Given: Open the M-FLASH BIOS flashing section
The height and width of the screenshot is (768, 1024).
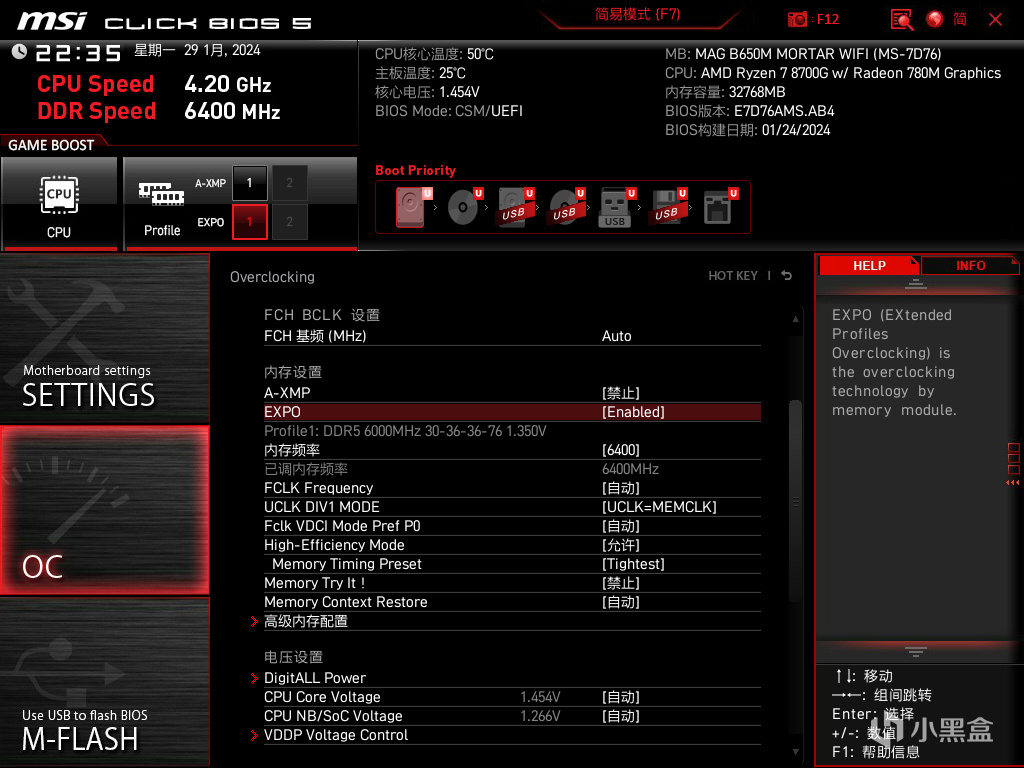Looking at the screenshot, I should click(104, 682).
